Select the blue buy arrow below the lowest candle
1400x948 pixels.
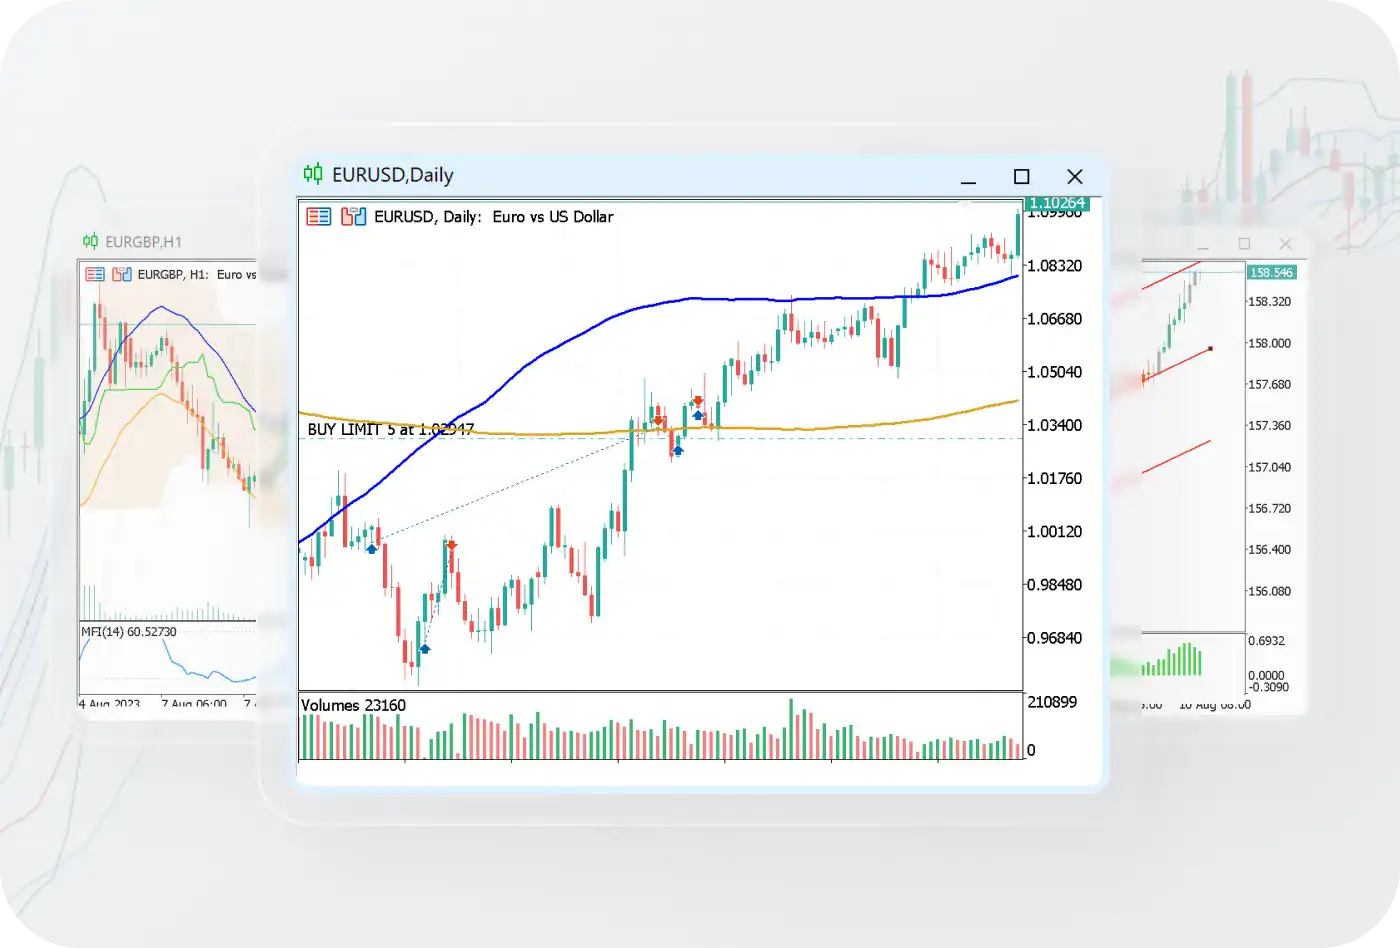425,649
